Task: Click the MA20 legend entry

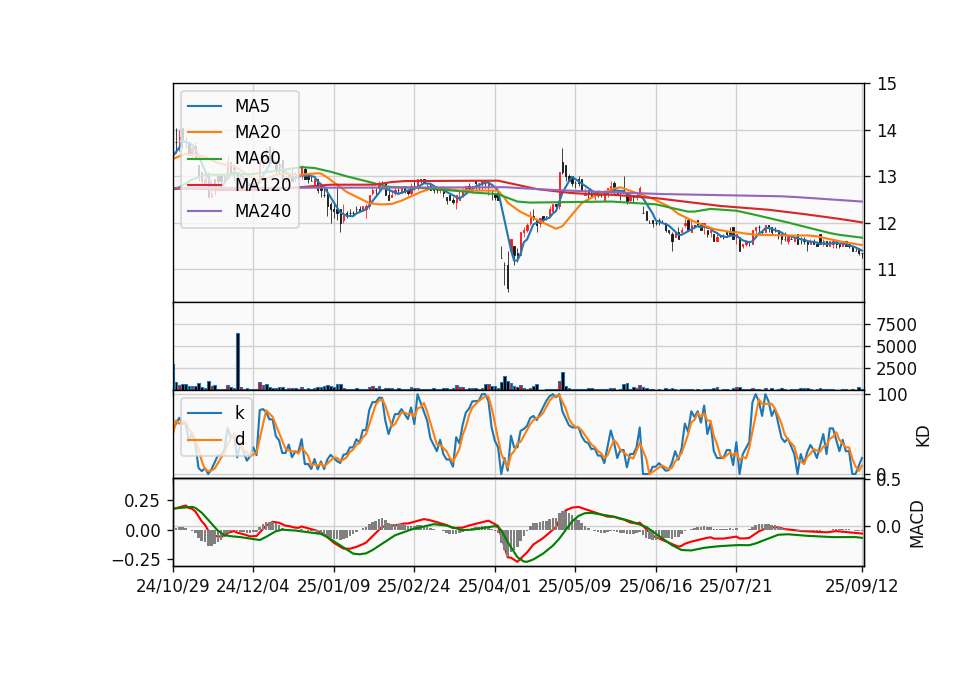Action: point(234,132)
